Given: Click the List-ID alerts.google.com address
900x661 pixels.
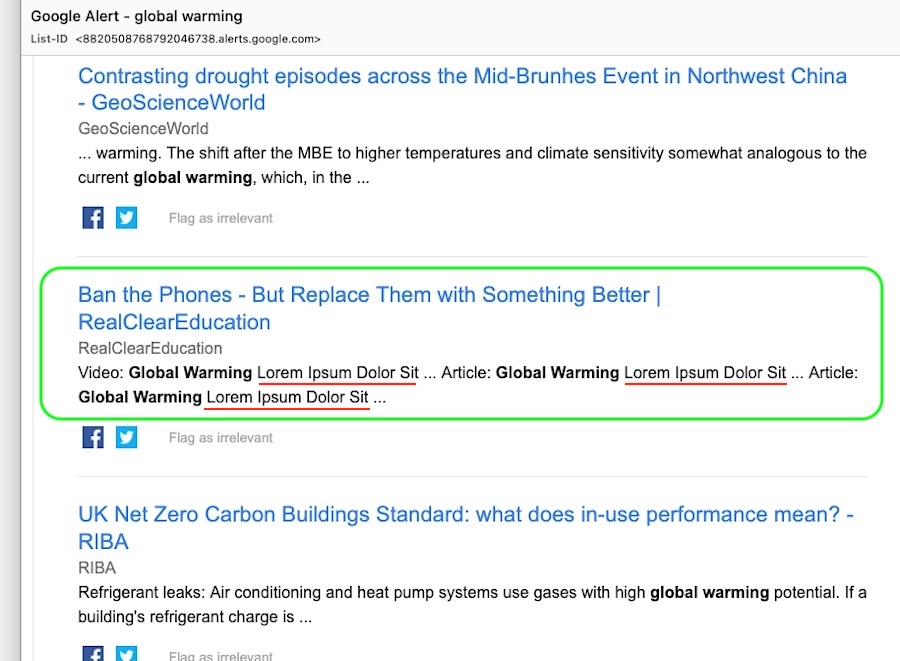Looking at the screenshot, I should (198, 39).
